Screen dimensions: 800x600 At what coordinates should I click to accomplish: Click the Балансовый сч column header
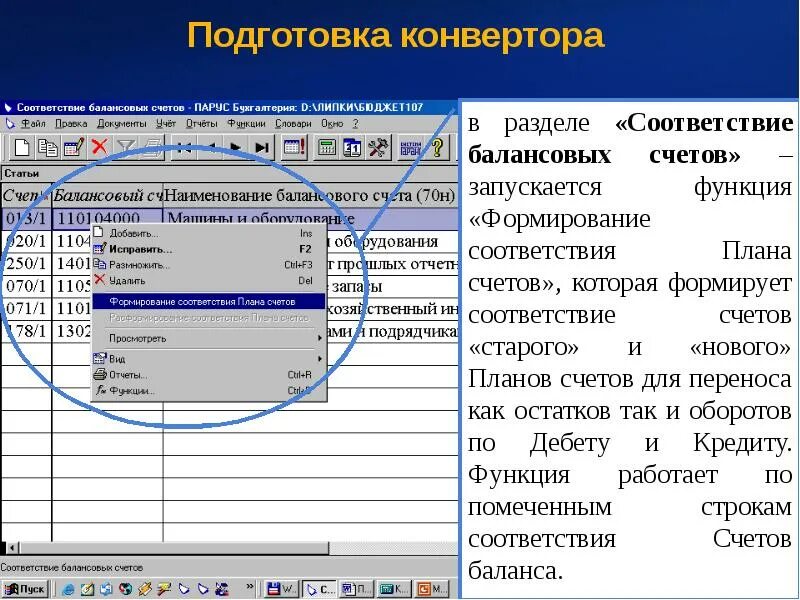(108, 195)
